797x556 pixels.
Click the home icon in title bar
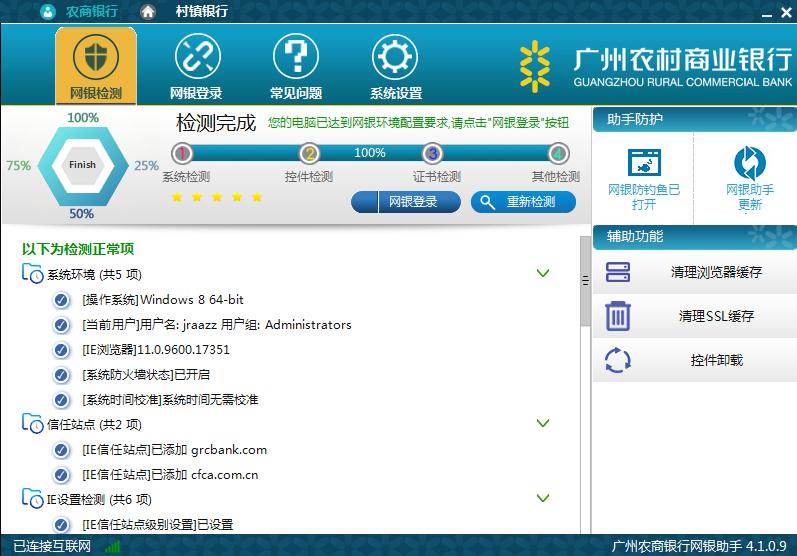pos(148,11)
